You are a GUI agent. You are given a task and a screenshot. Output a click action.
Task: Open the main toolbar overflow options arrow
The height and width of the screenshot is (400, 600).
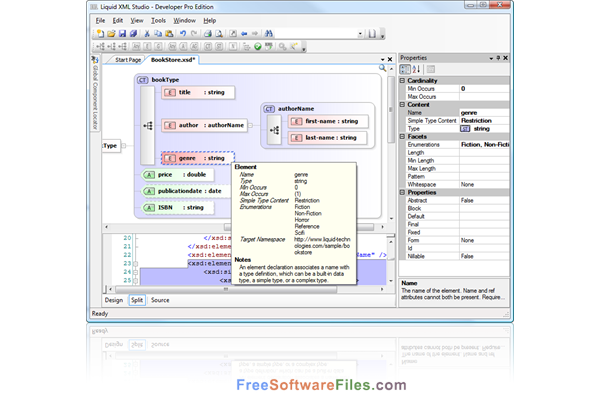pyautogui.click(x=382, y=36)
